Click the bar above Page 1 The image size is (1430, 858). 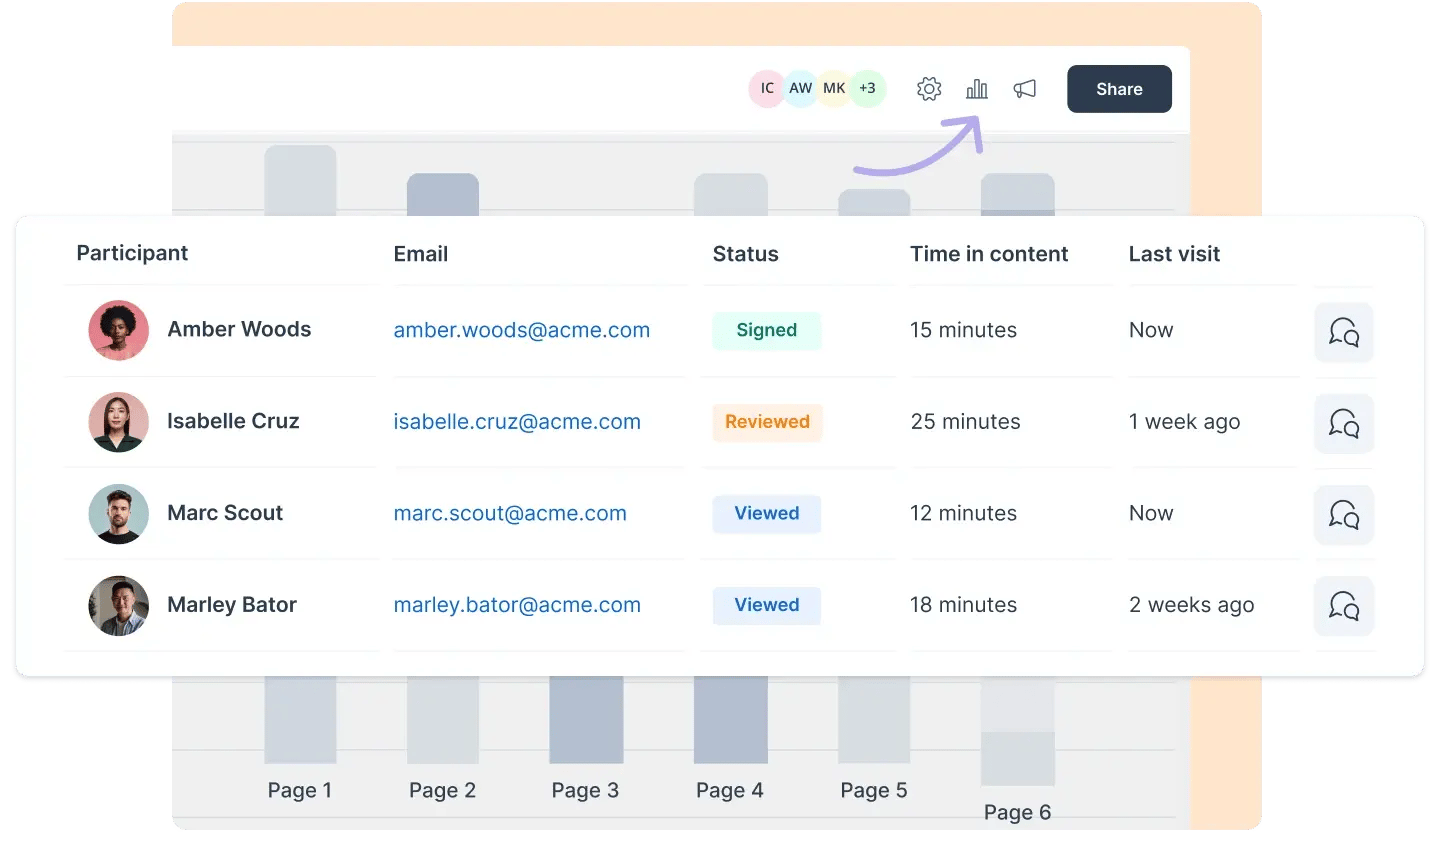(300, 719)
